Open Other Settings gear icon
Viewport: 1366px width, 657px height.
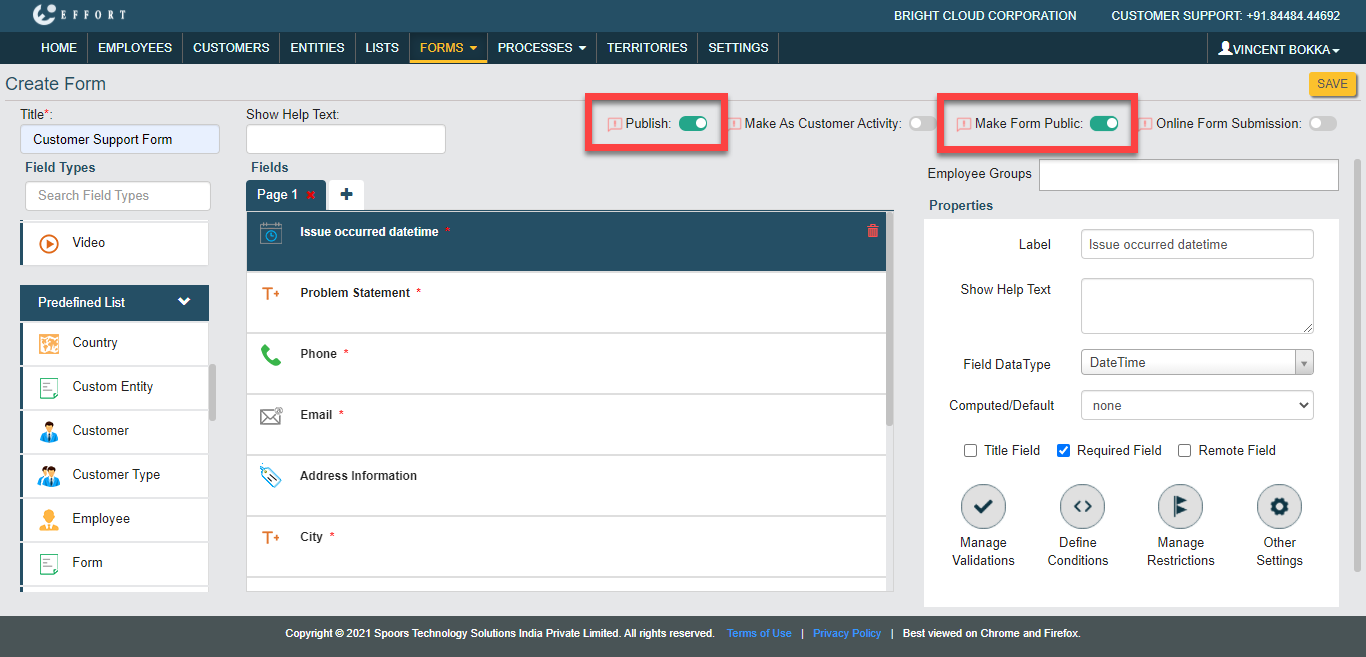click(x=1279, y=507)
